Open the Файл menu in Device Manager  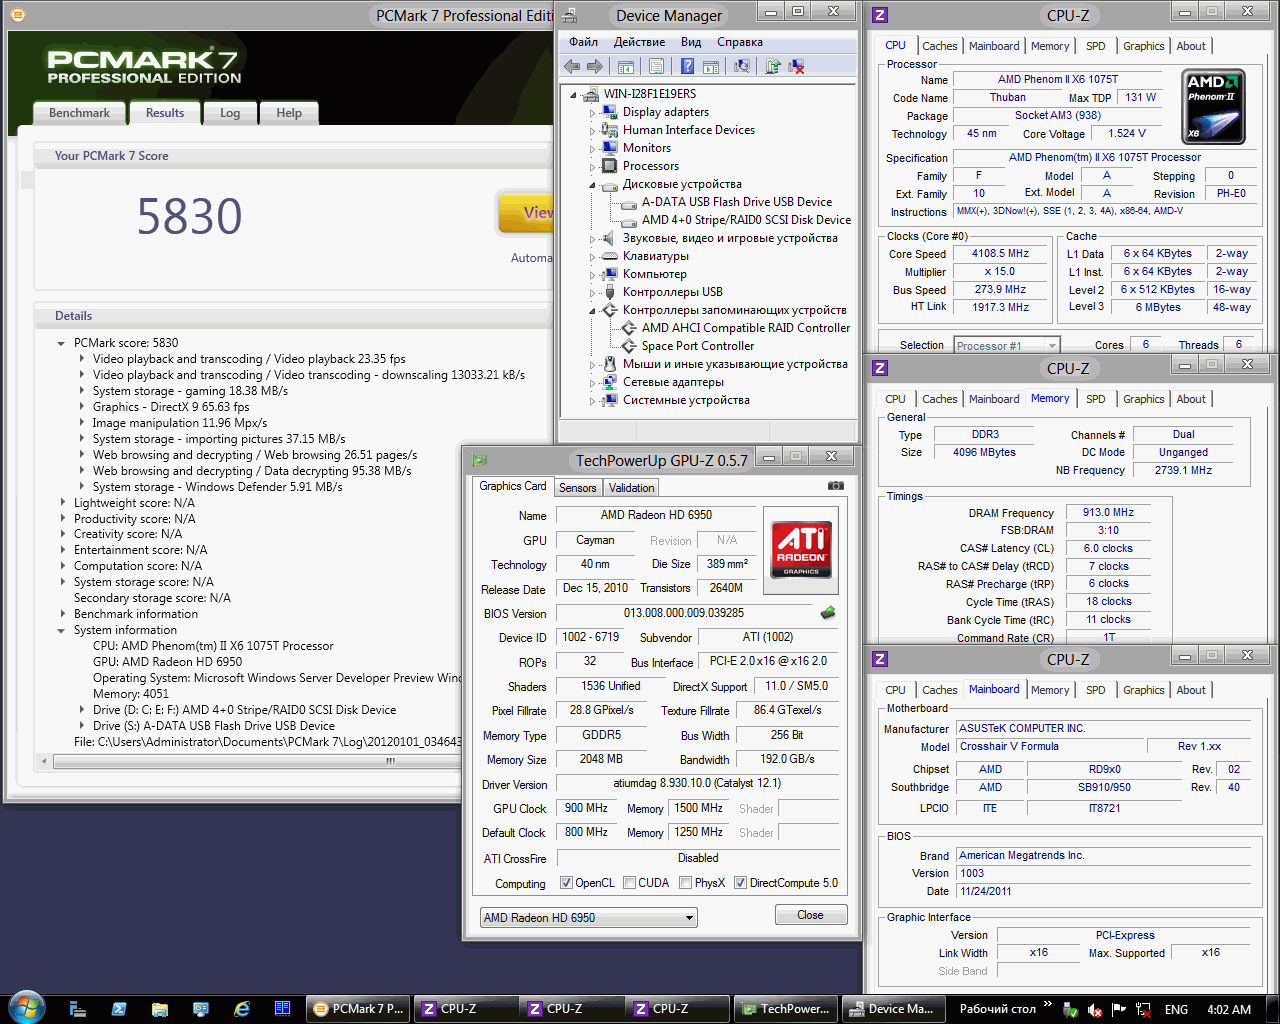pyautogui.click(x=583, y=42)
